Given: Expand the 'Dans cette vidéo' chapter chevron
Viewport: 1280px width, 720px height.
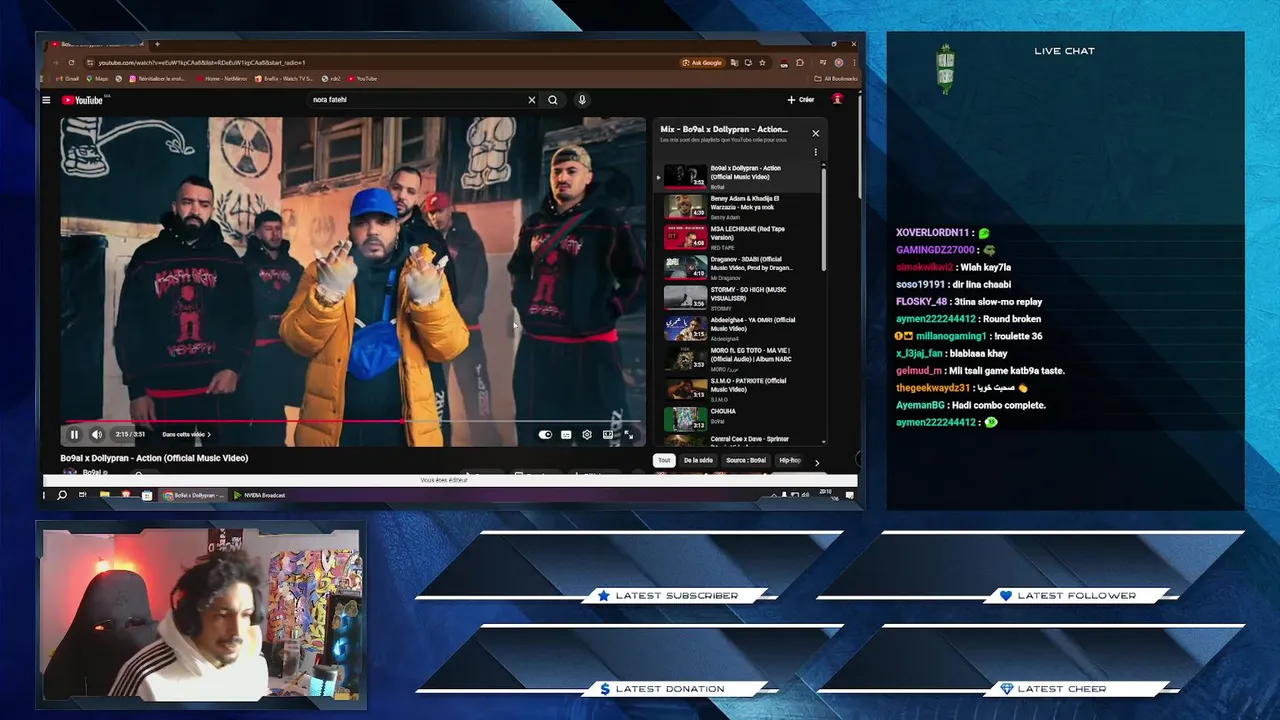Looking at the screenshot, I should (x=209, y=434).
